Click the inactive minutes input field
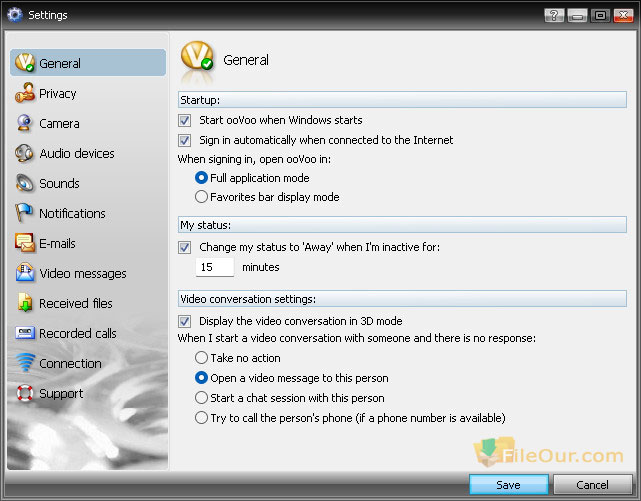This screenshot has width=641, height=501. point(215,267)
